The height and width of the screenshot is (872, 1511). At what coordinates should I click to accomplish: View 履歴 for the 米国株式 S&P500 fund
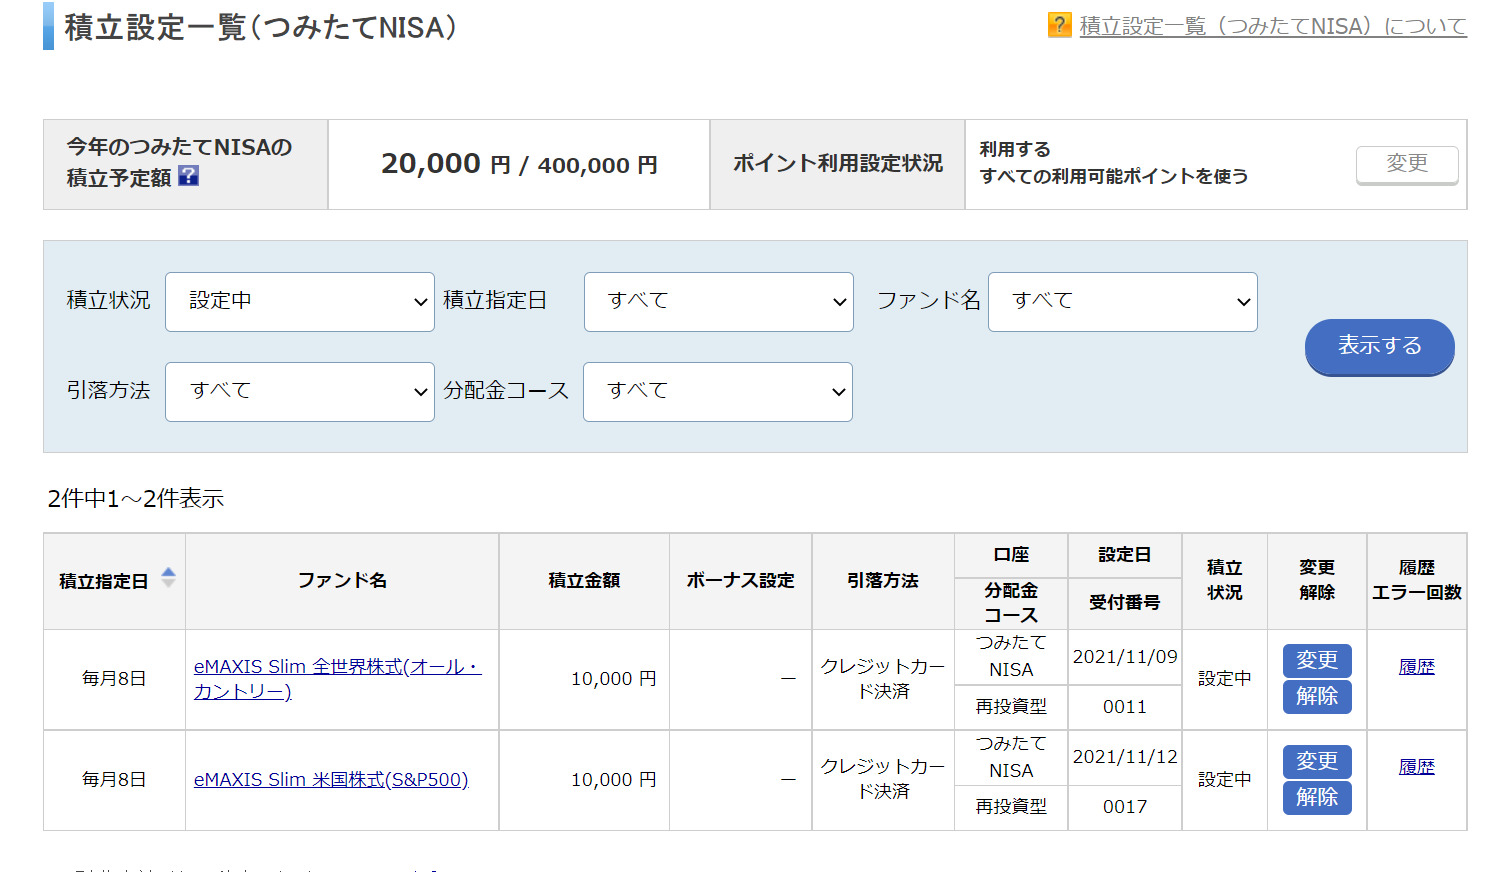pyautogui.click(x=1416, y=767)
